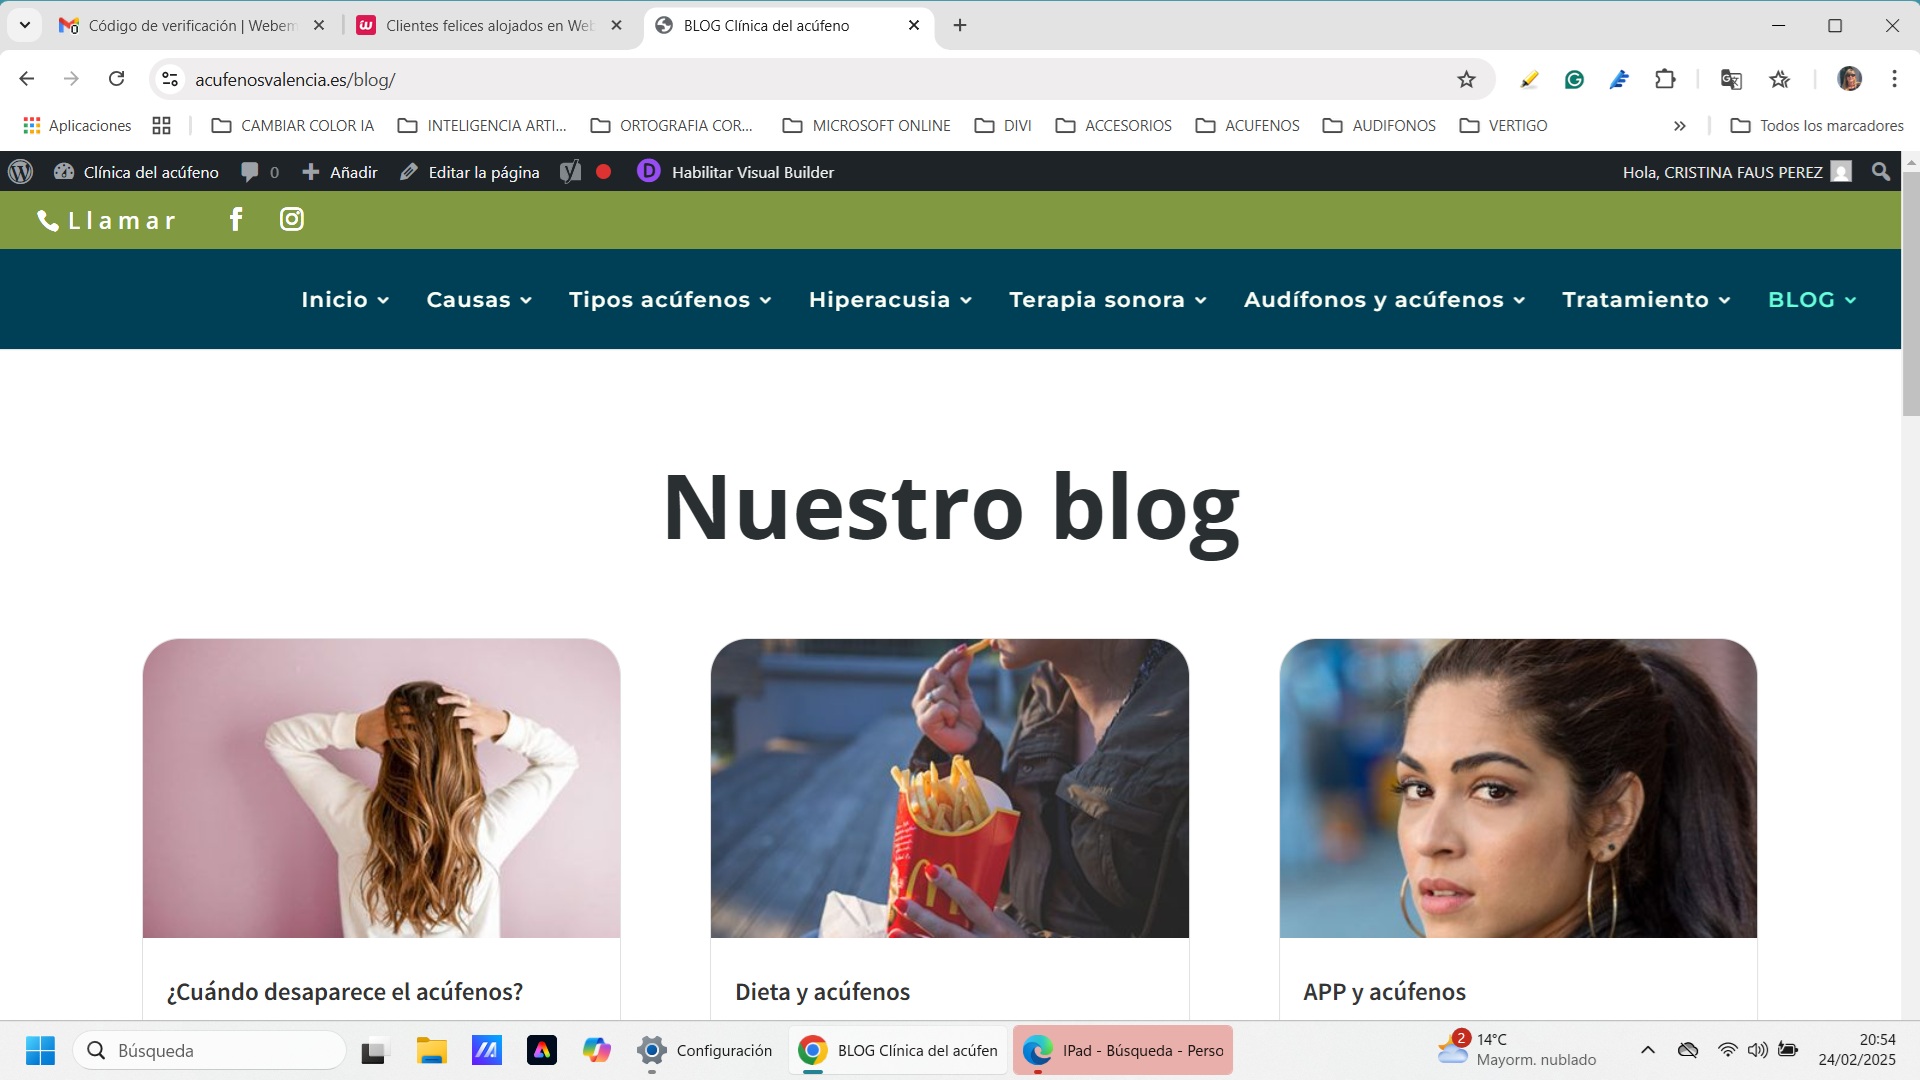The image size is (1920, 1080).
Task: Click the Grammarly extension icon
Action: pos(1574,80)
